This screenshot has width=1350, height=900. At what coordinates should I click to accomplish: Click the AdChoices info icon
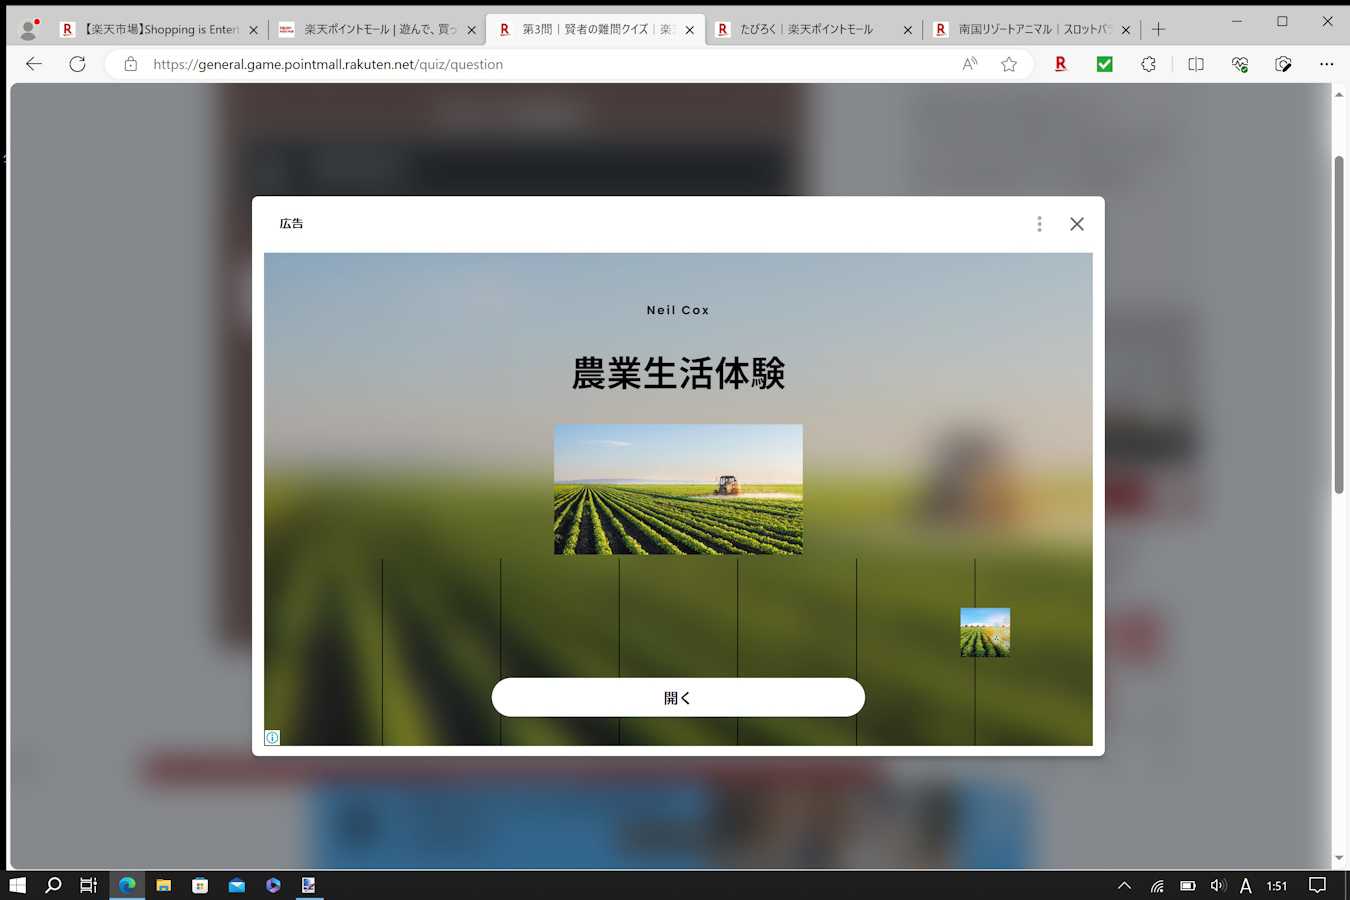tap(272, 738)
